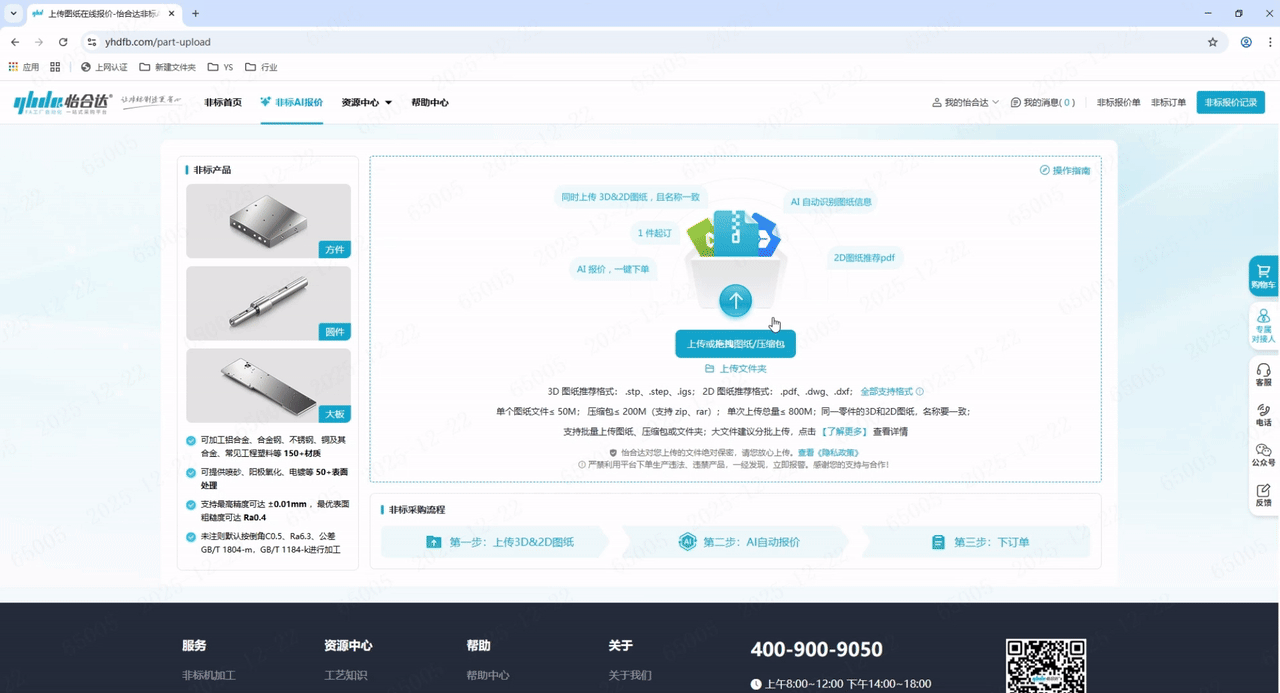The height and width of the screenshot is (693, 1280).
Task: Open the 帮助中心 nav item
Action: point(429,103)
